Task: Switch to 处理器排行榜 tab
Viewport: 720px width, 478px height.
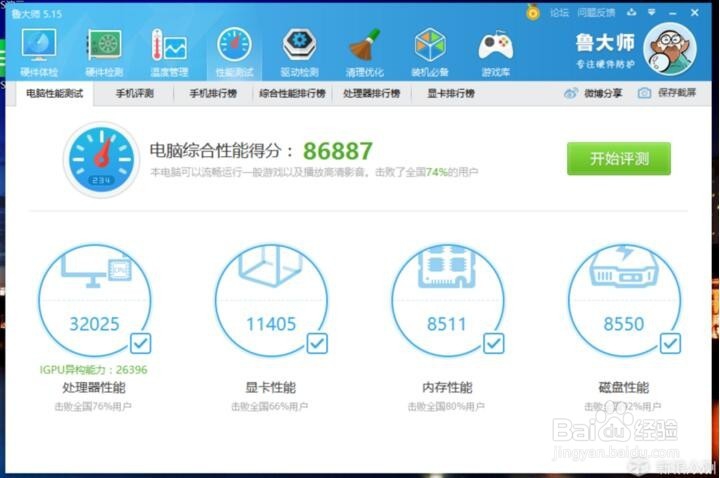Action: tap(371, 94)
